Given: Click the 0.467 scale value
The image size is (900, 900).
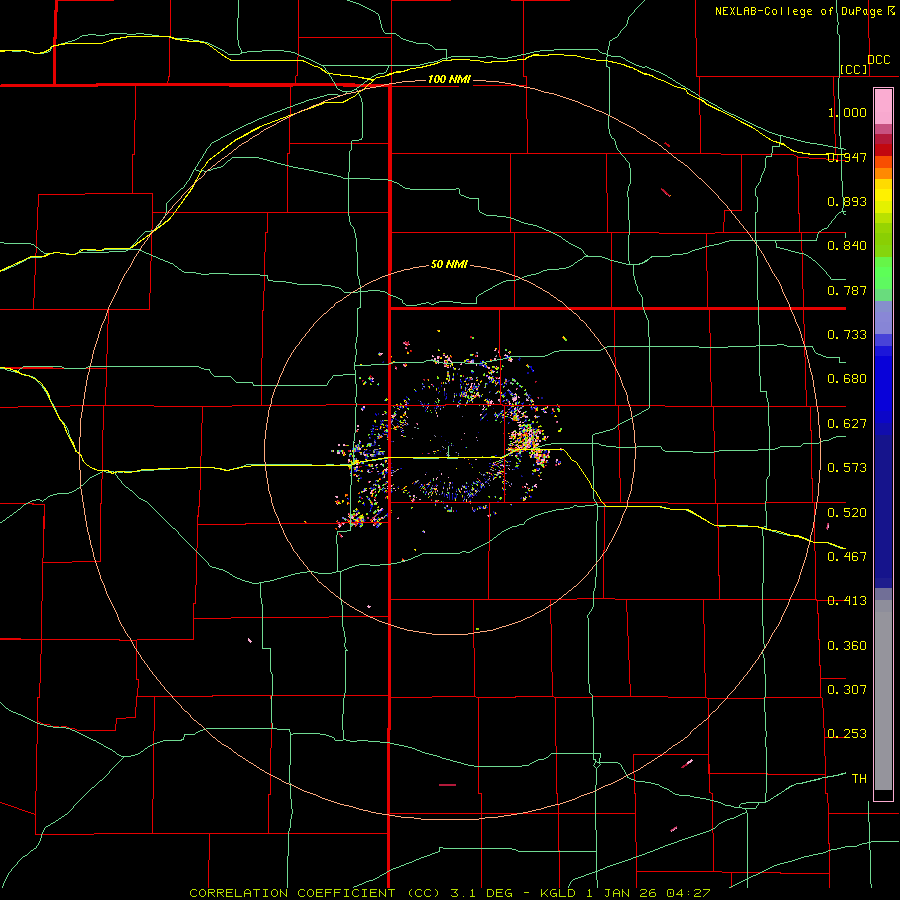Looking at the screenshot, I should (847, 557).
